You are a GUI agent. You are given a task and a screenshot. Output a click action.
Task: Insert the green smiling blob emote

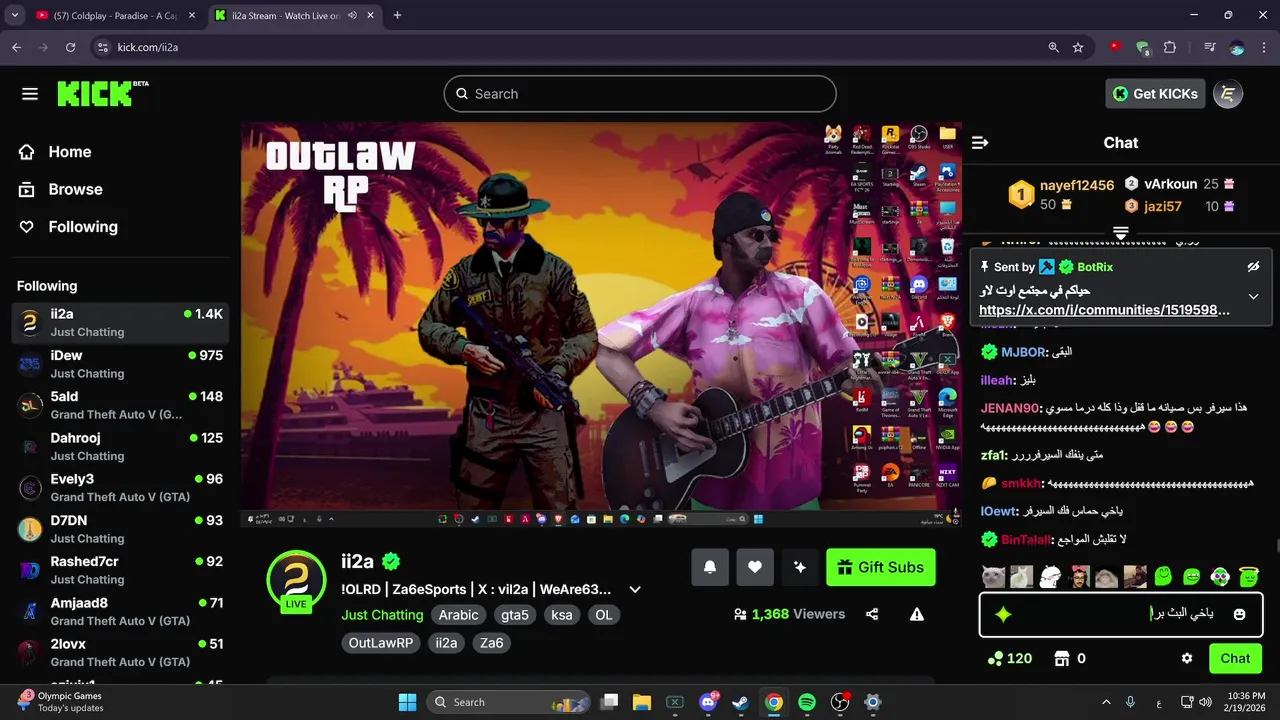click(x=1163, y=577)
